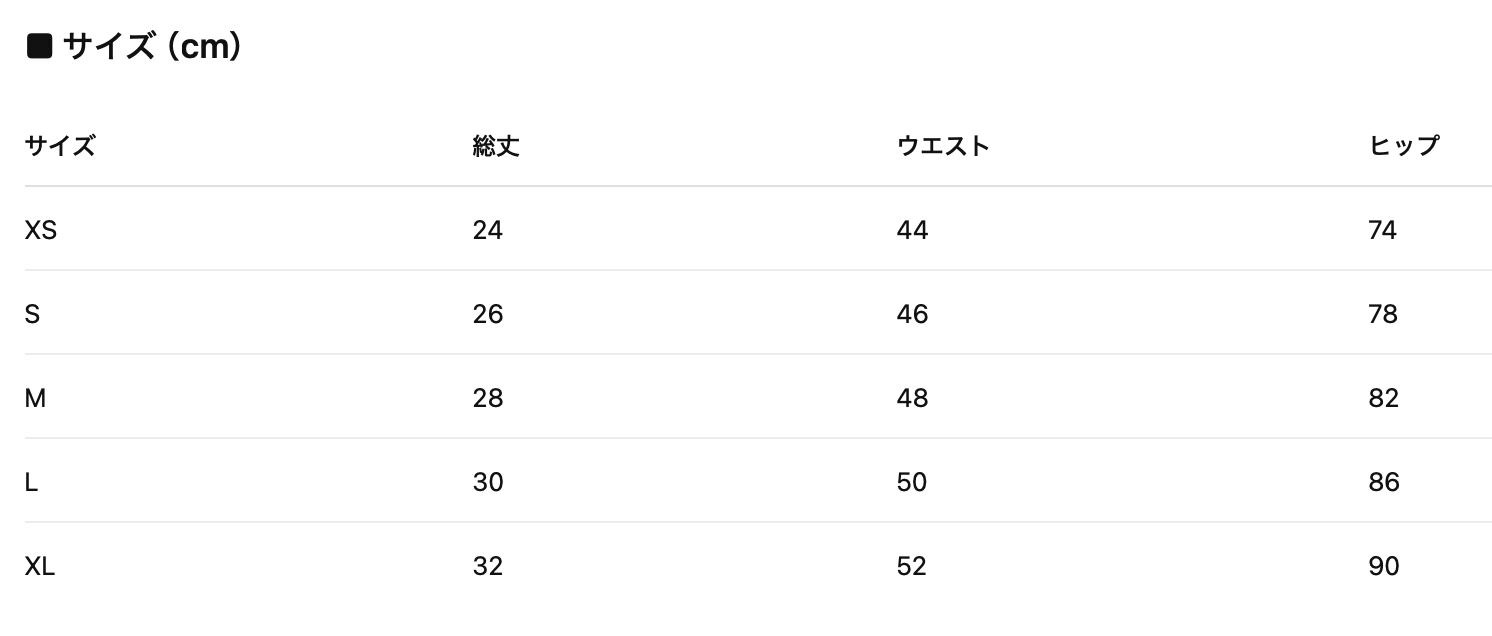
Task: Click the S size row label
Action: point(32,315)
